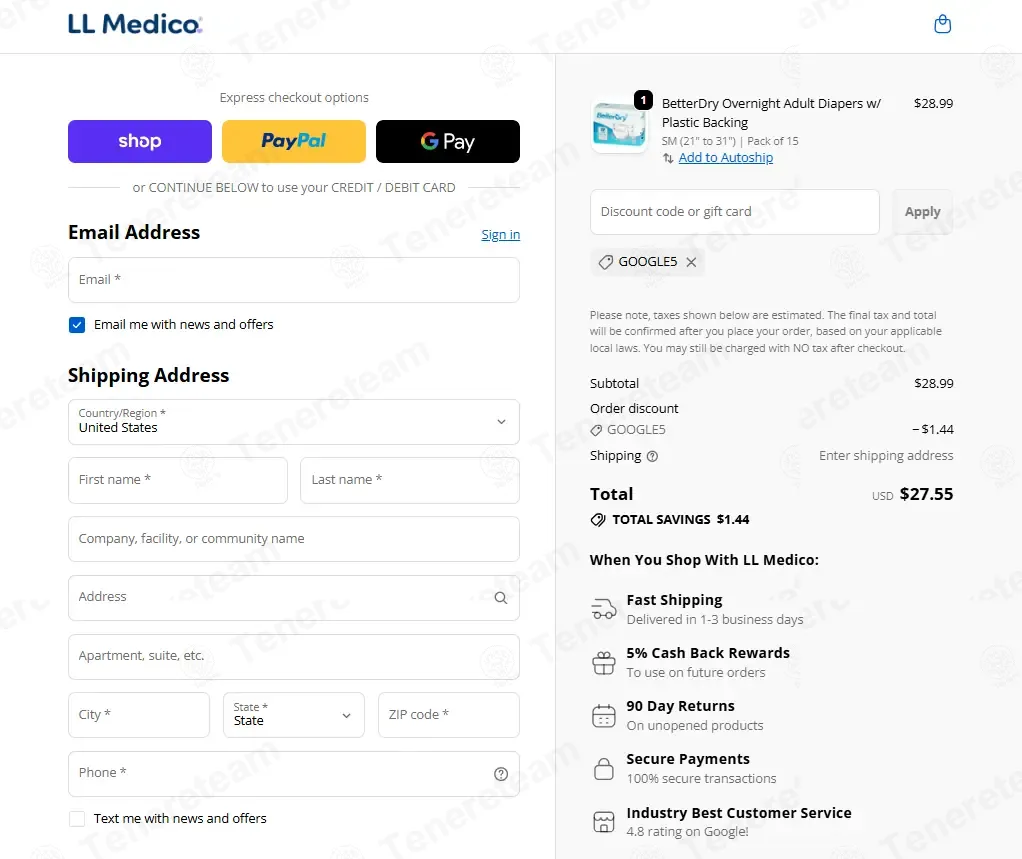Click the total amount $27.55
The image size is (1022, 859).
tap(926, 494)
